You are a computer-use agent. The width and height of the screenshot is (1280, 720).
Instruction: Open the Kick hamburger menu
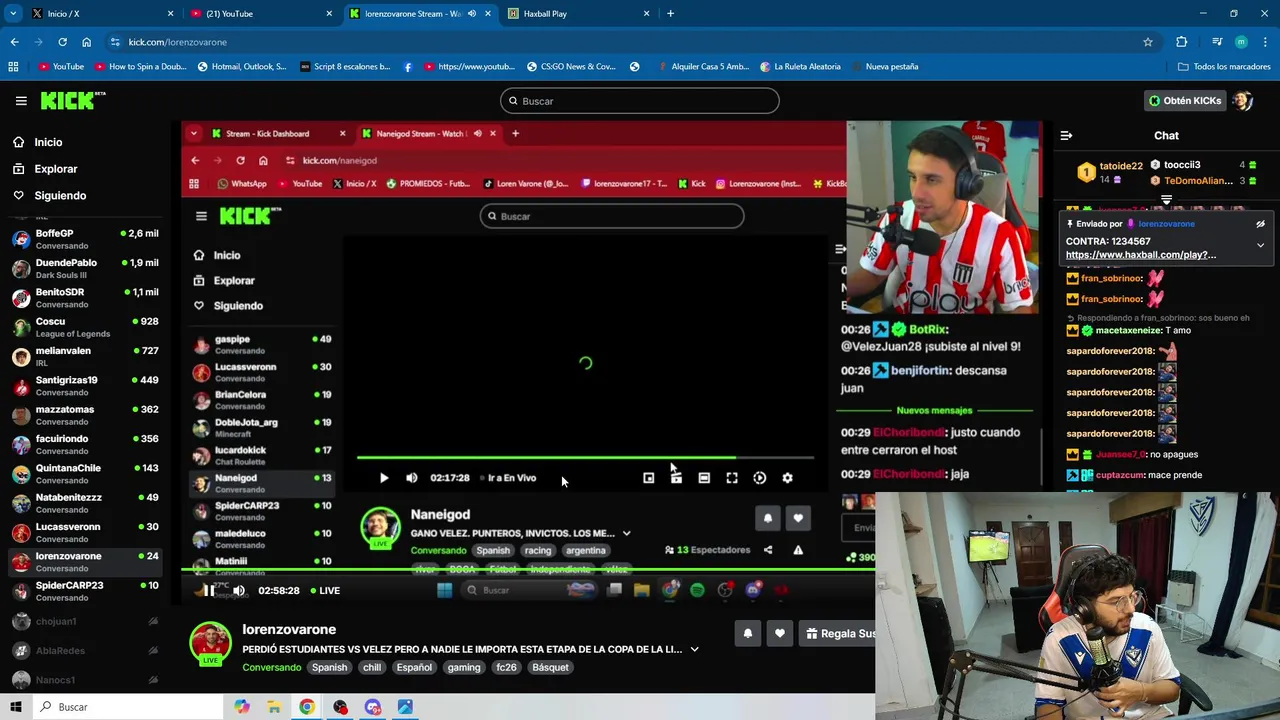(21, 101)
